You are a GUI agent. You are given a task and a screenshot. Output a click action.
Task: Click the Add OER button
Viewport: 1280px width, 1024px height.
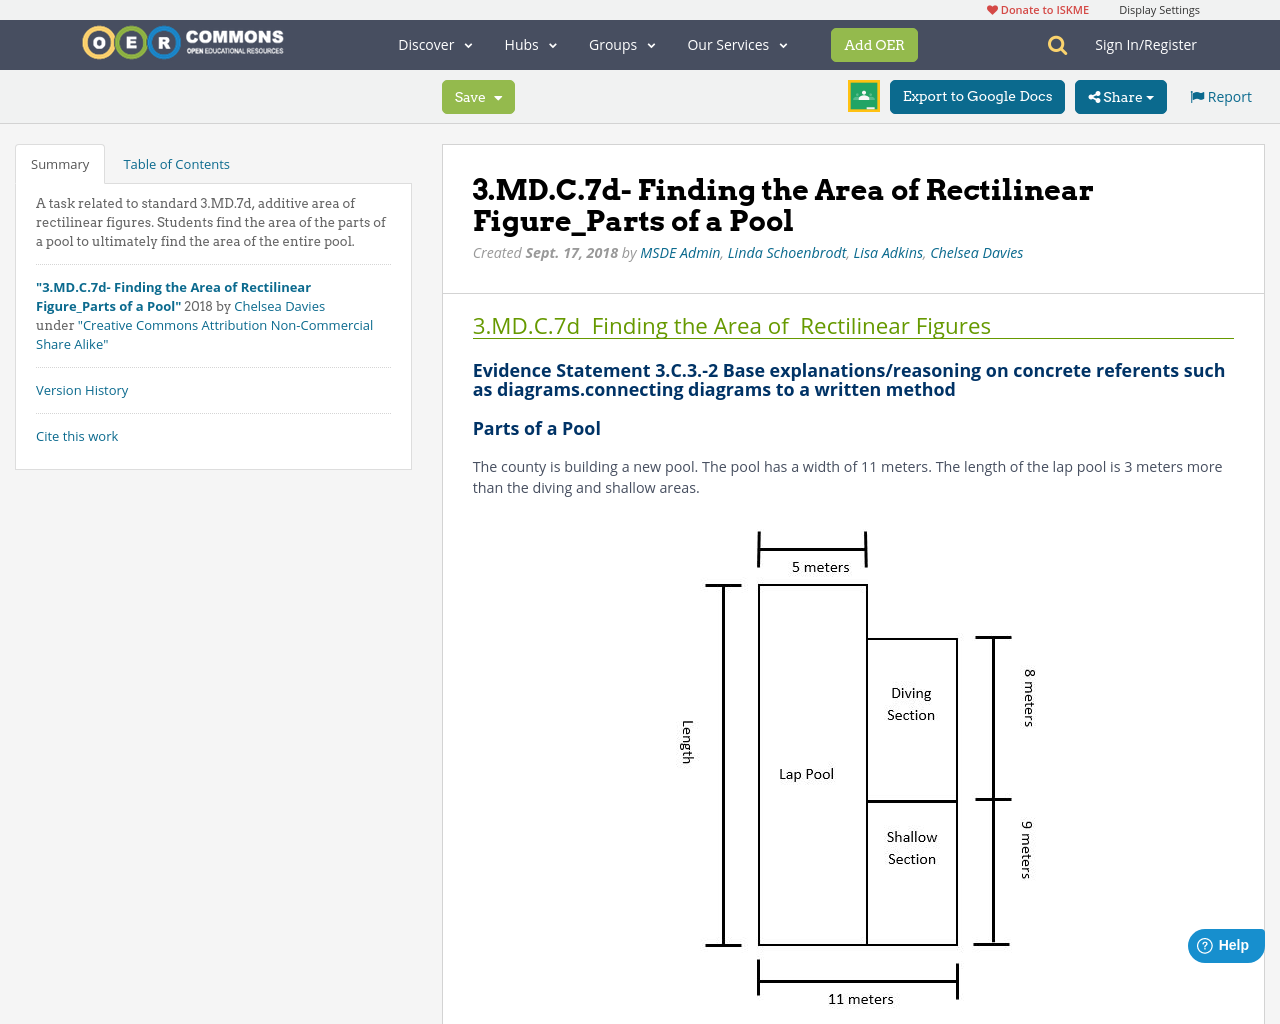point(874,45)
